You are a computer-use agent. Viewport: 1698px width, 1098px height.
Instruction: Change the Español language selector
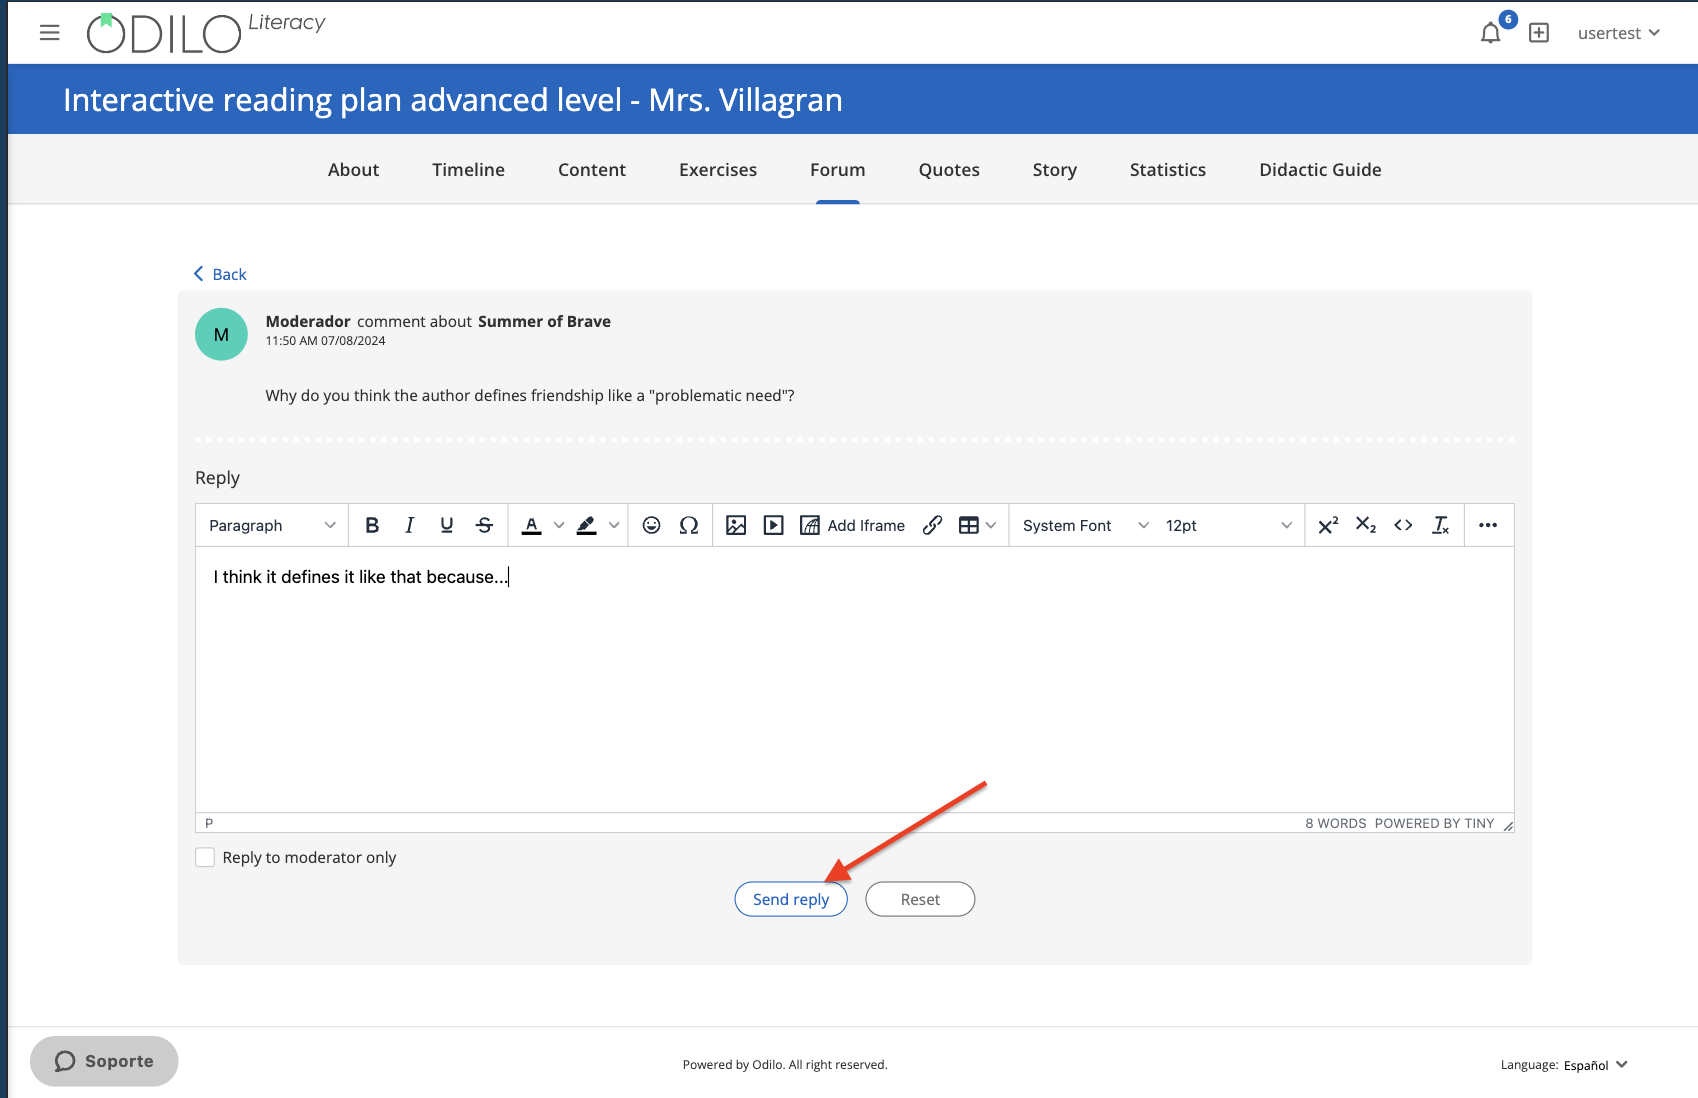tap(1595, 1065)
